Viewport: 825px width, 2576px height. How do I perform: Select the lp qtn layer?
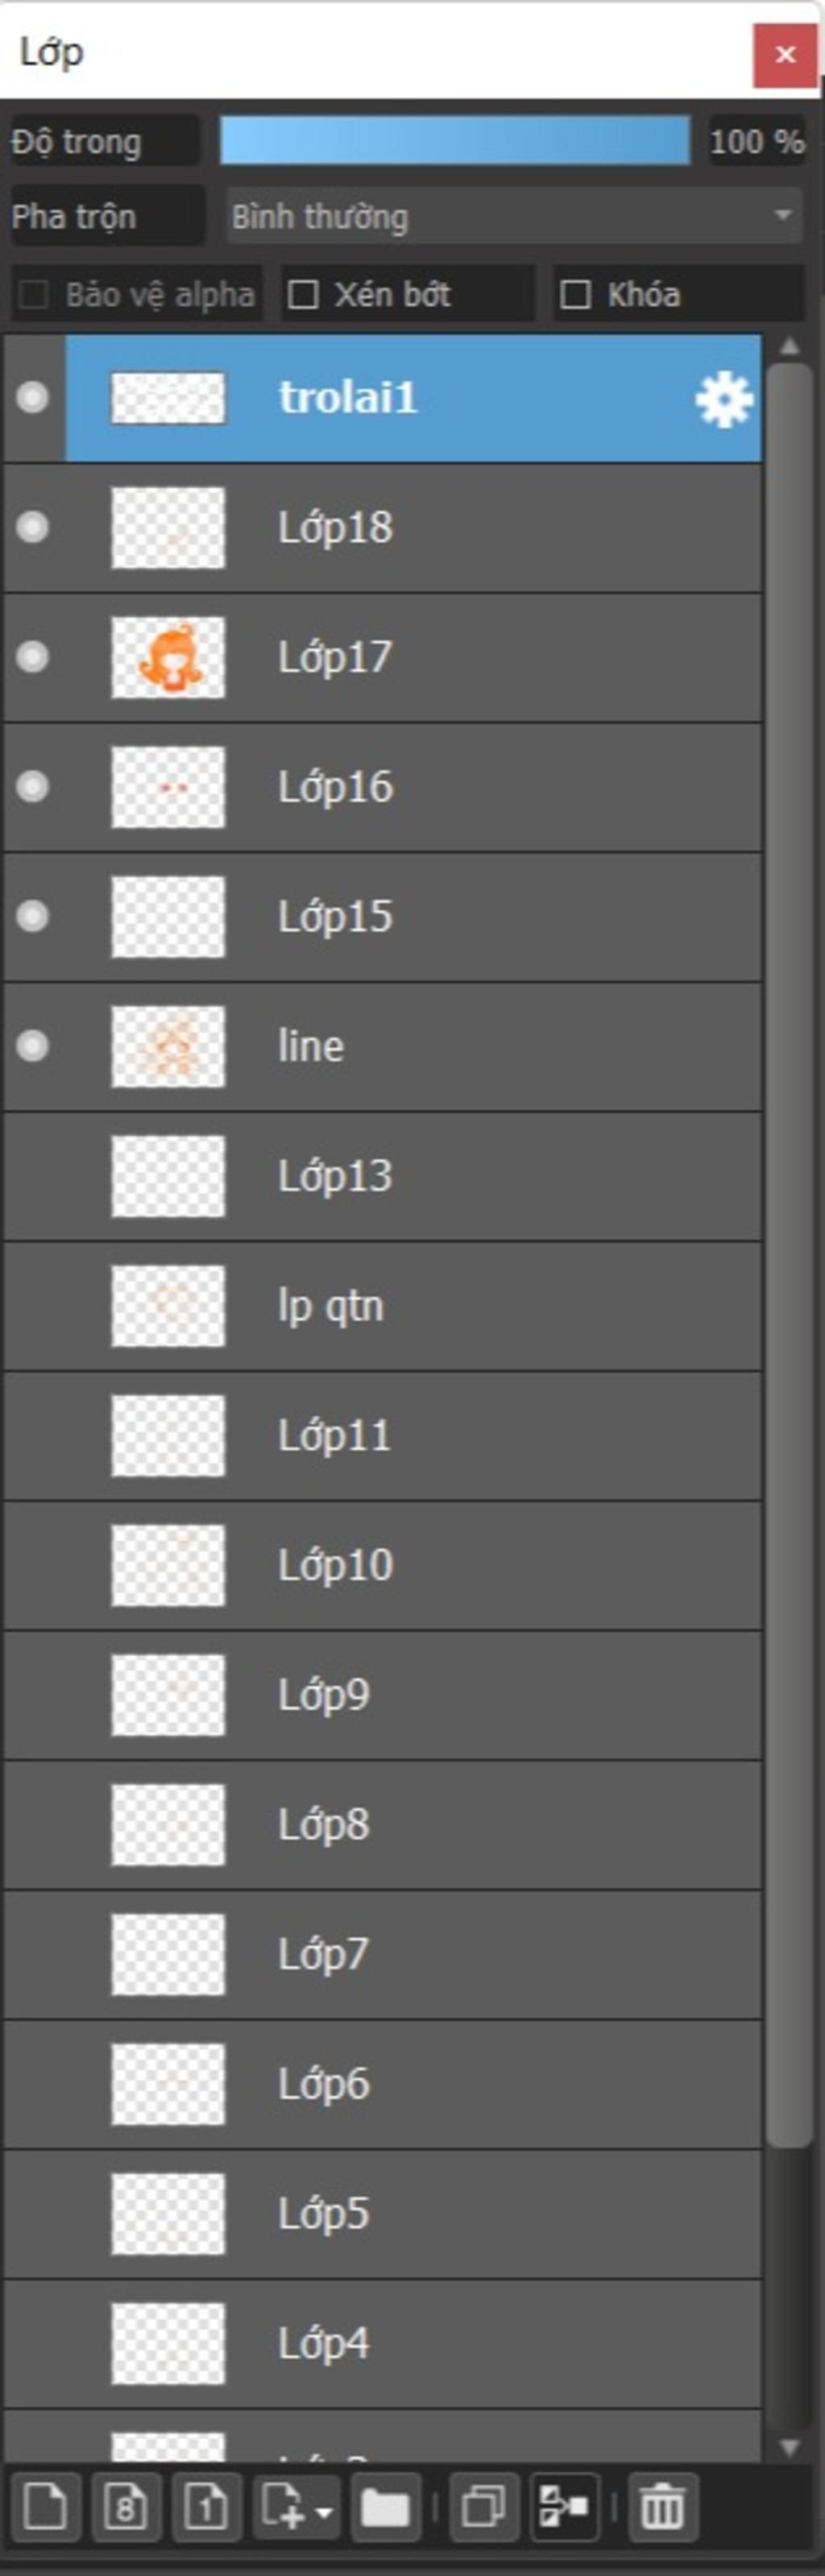pos(383,1306)
